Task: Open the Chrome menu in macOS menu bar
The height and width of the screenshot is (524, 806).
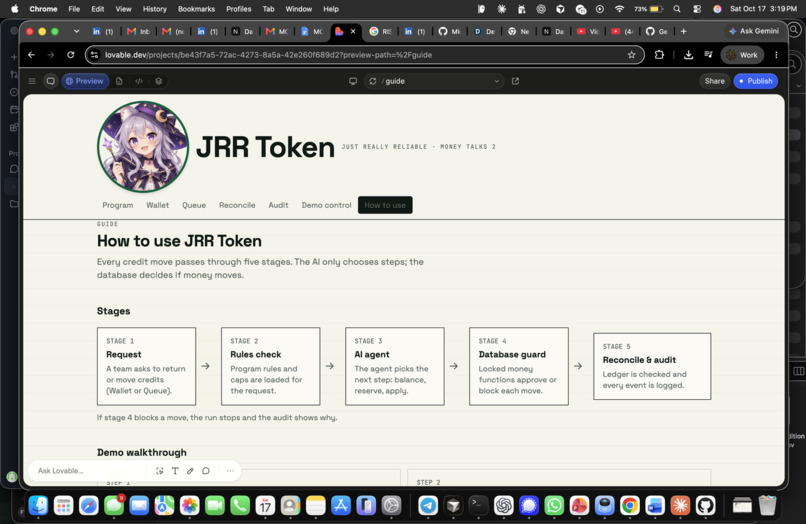Action: 43,9
